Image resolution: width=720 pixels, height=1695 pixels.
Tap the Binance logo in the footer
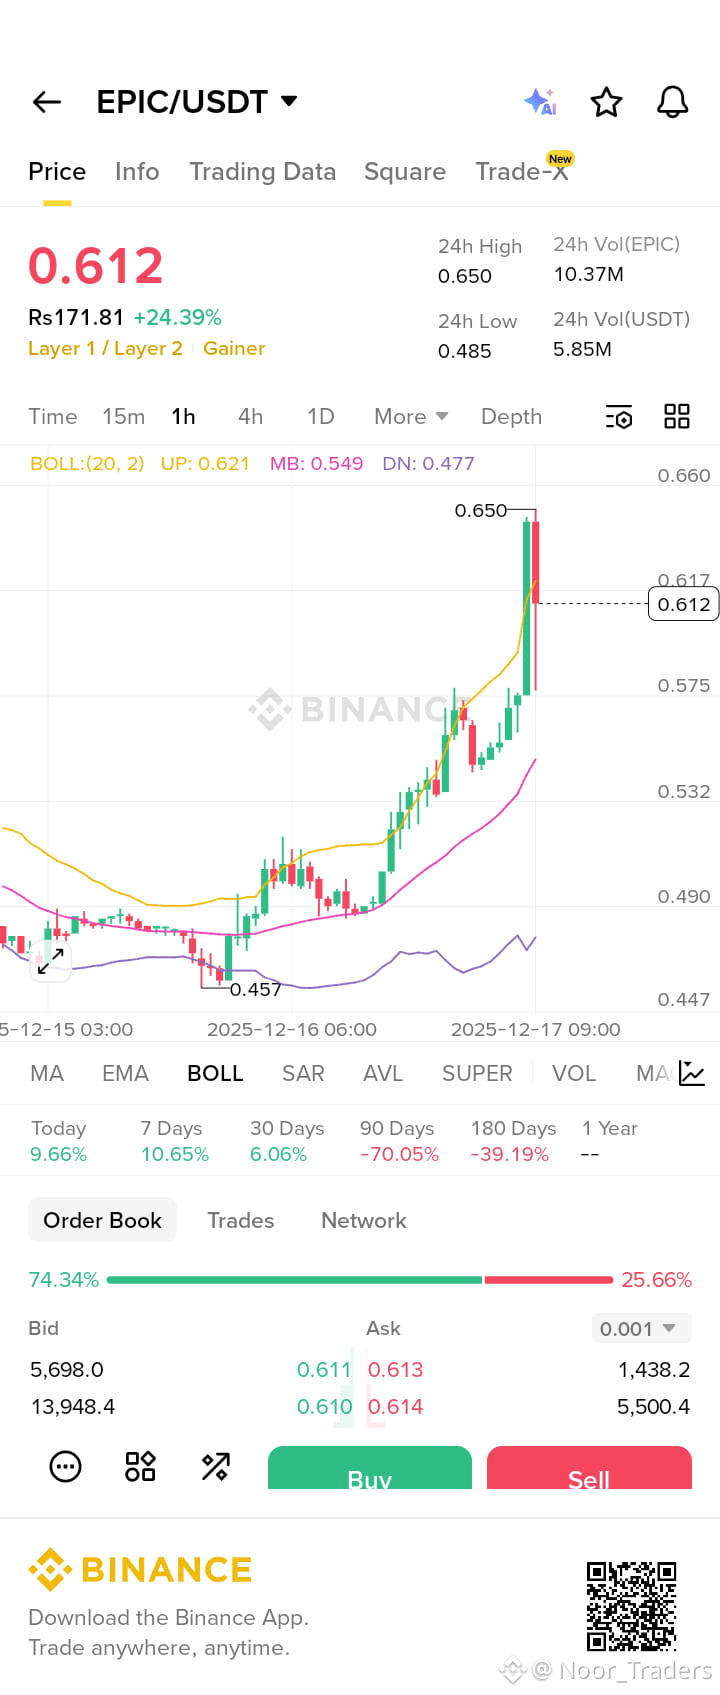point(140,1570)
